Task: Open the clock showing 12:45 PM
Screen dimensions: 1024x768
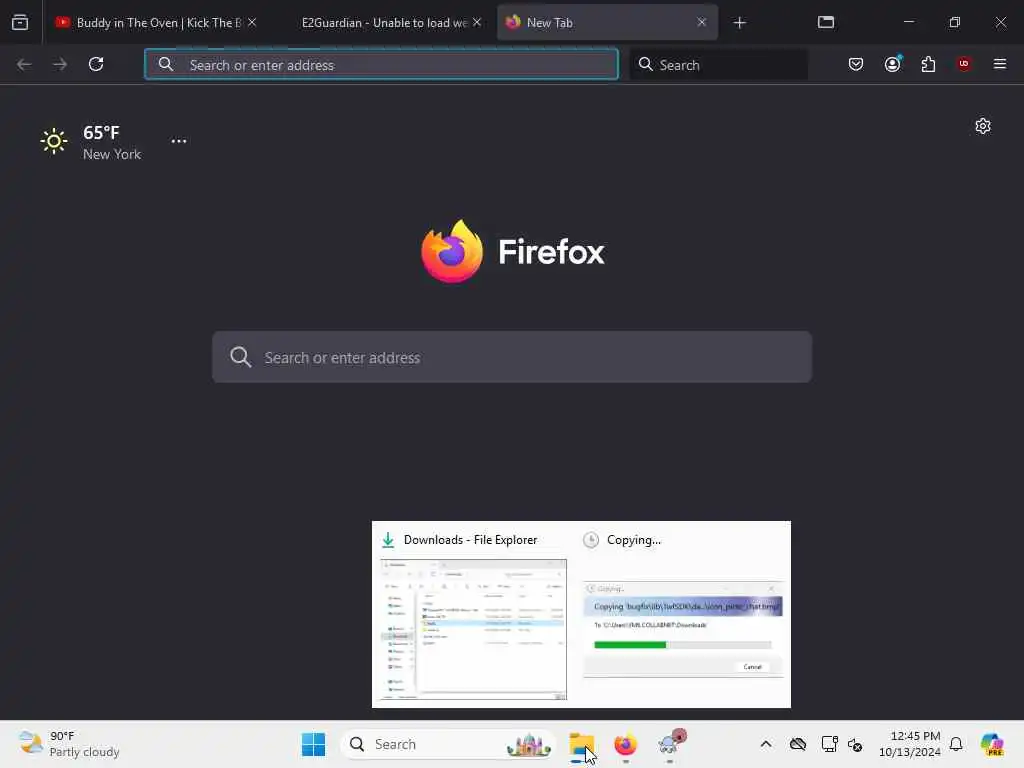Action: coord(910,744)
